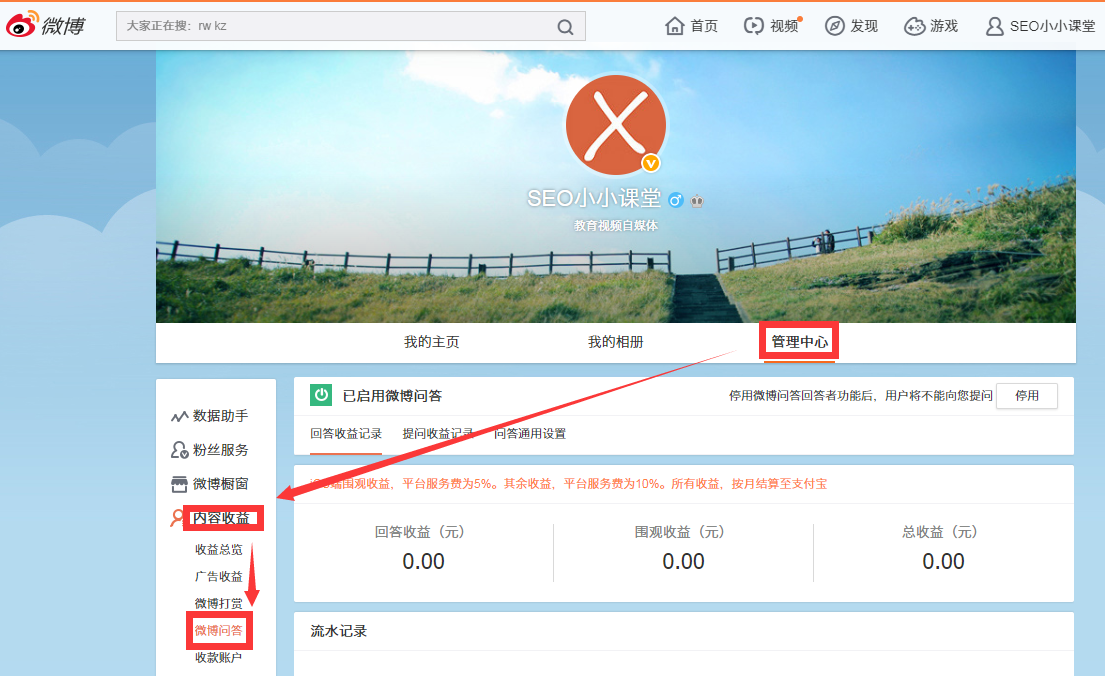Select 提问收益记录 tab
This screenshot has width=1105, height=676.
click(438, 434)
